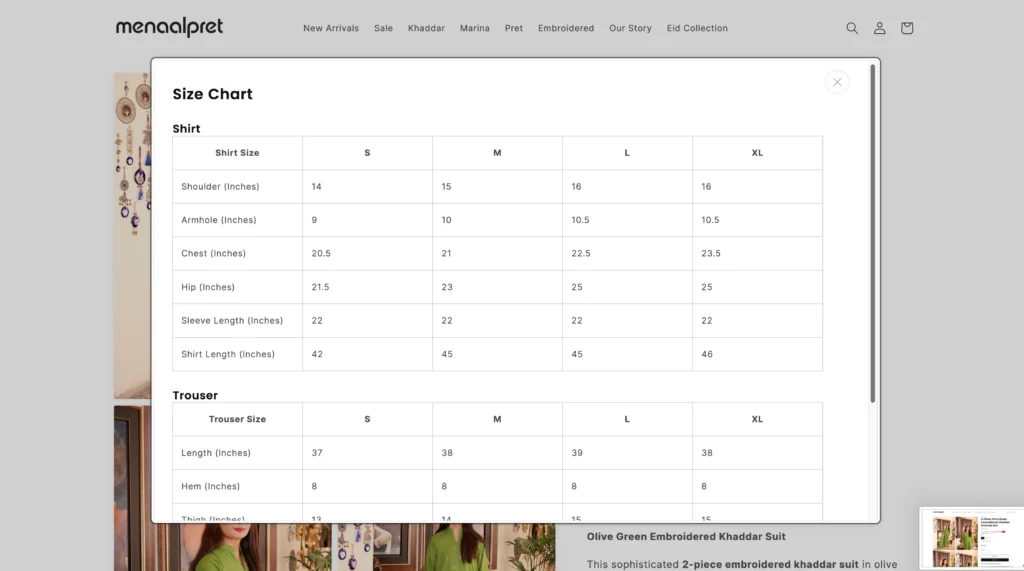Select the Hip (Inches) row label
The width and height of the screenshot is (1024, 571).
208,287
